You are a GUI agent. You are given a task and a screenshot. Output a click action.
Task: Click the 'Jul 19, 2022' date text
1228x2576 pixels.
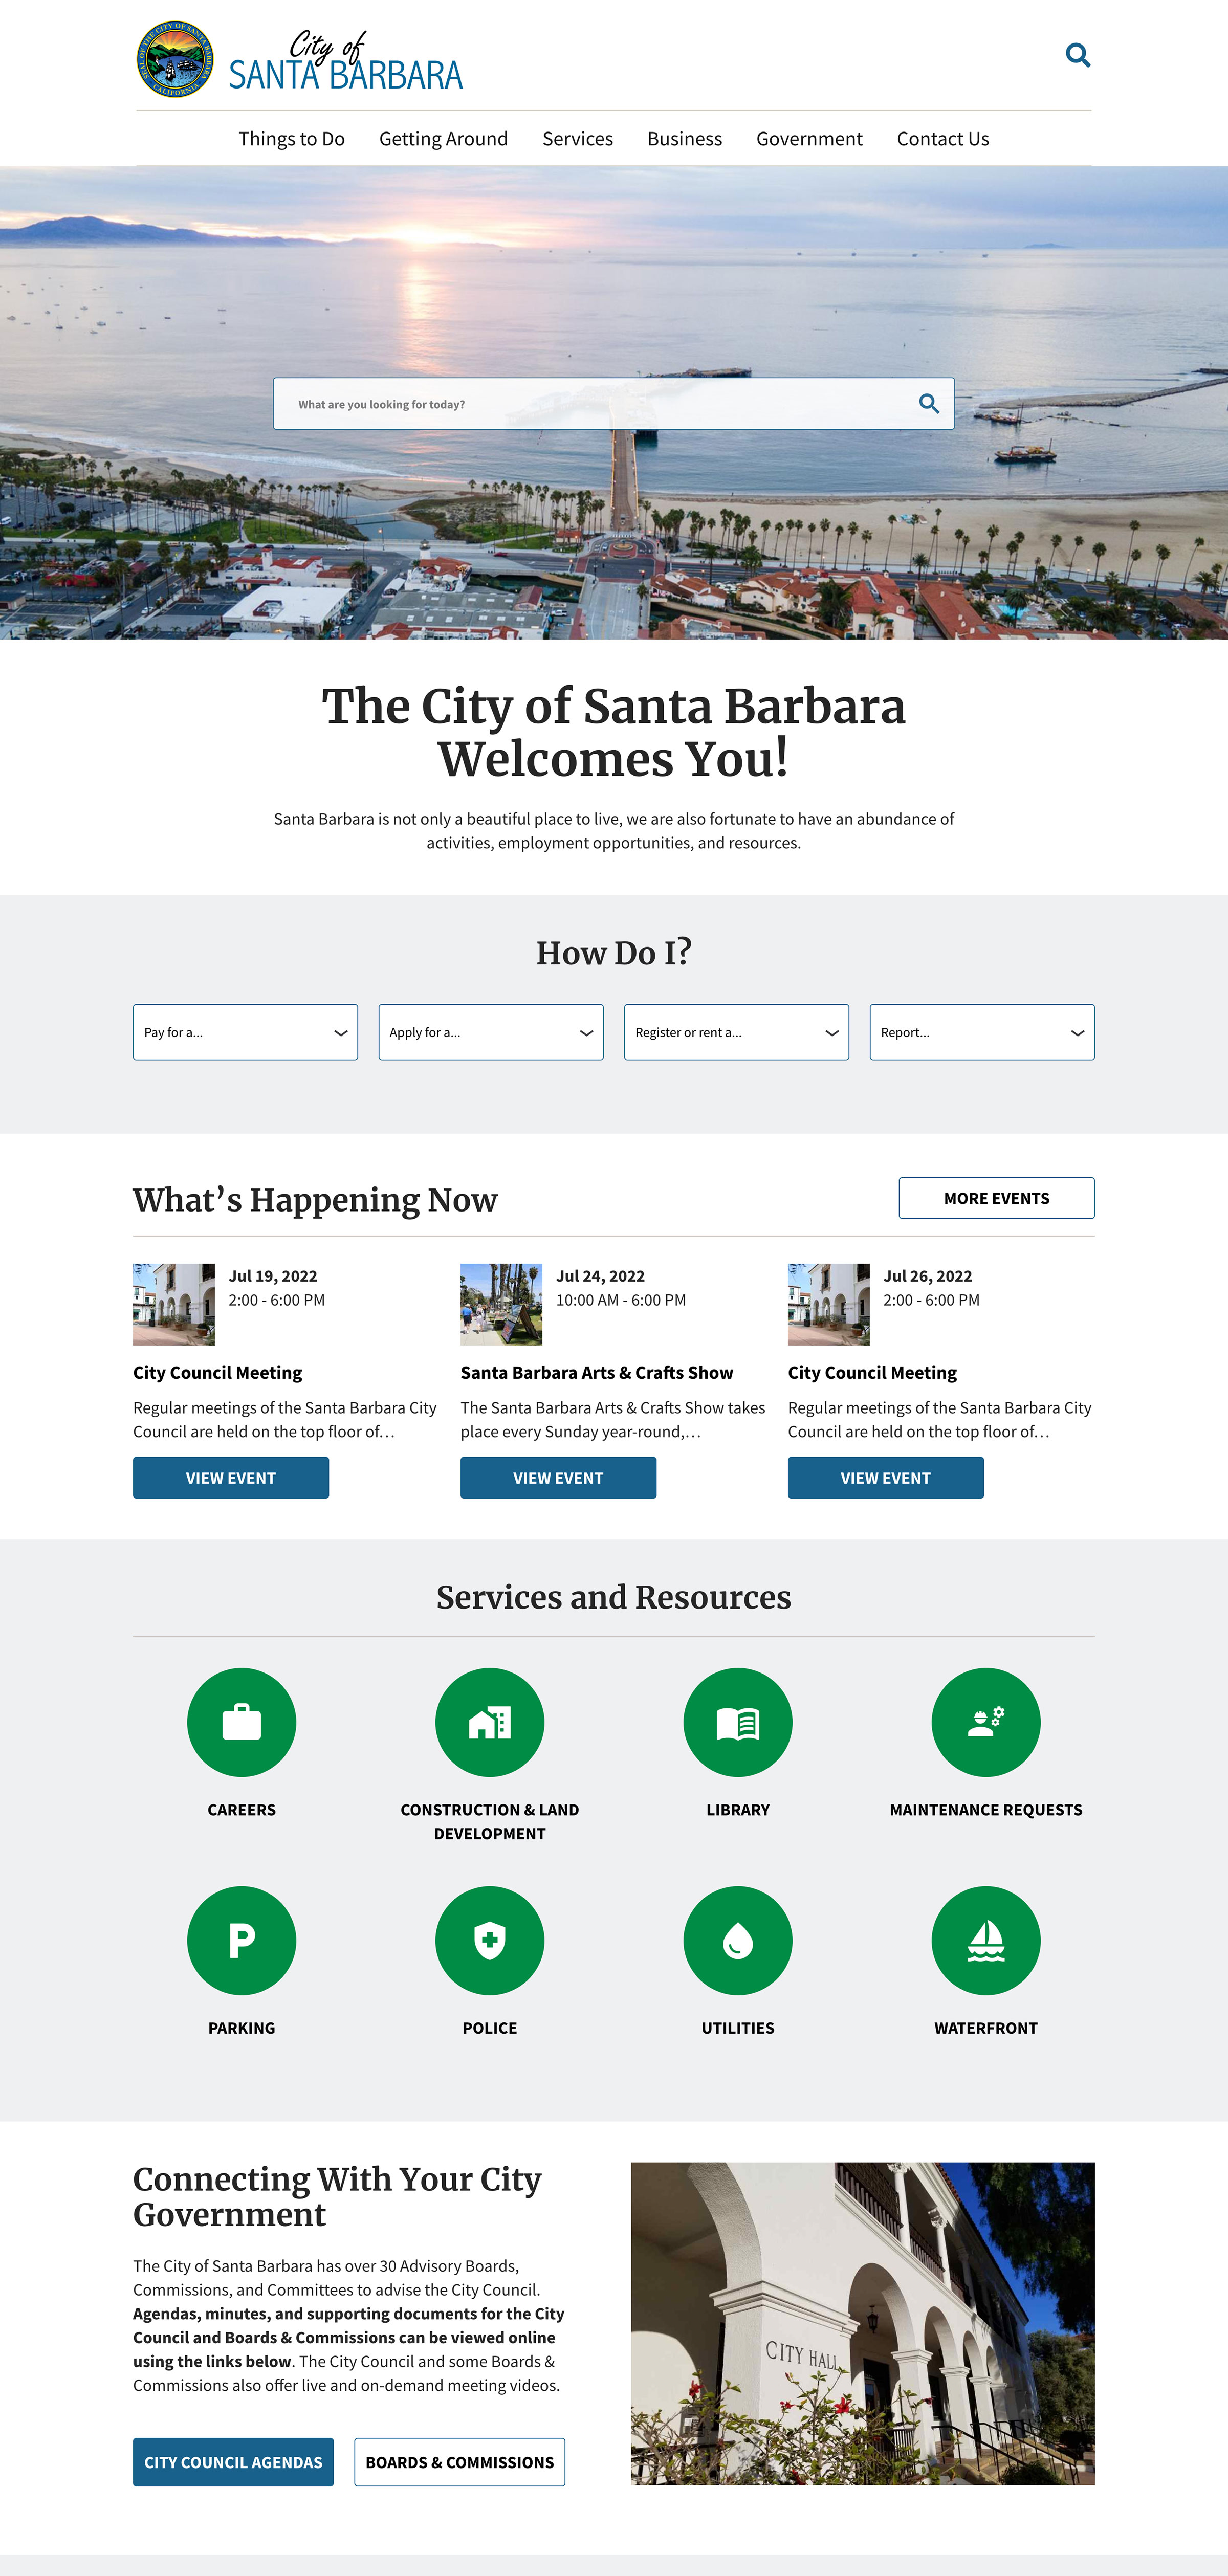pos(273,1276)
